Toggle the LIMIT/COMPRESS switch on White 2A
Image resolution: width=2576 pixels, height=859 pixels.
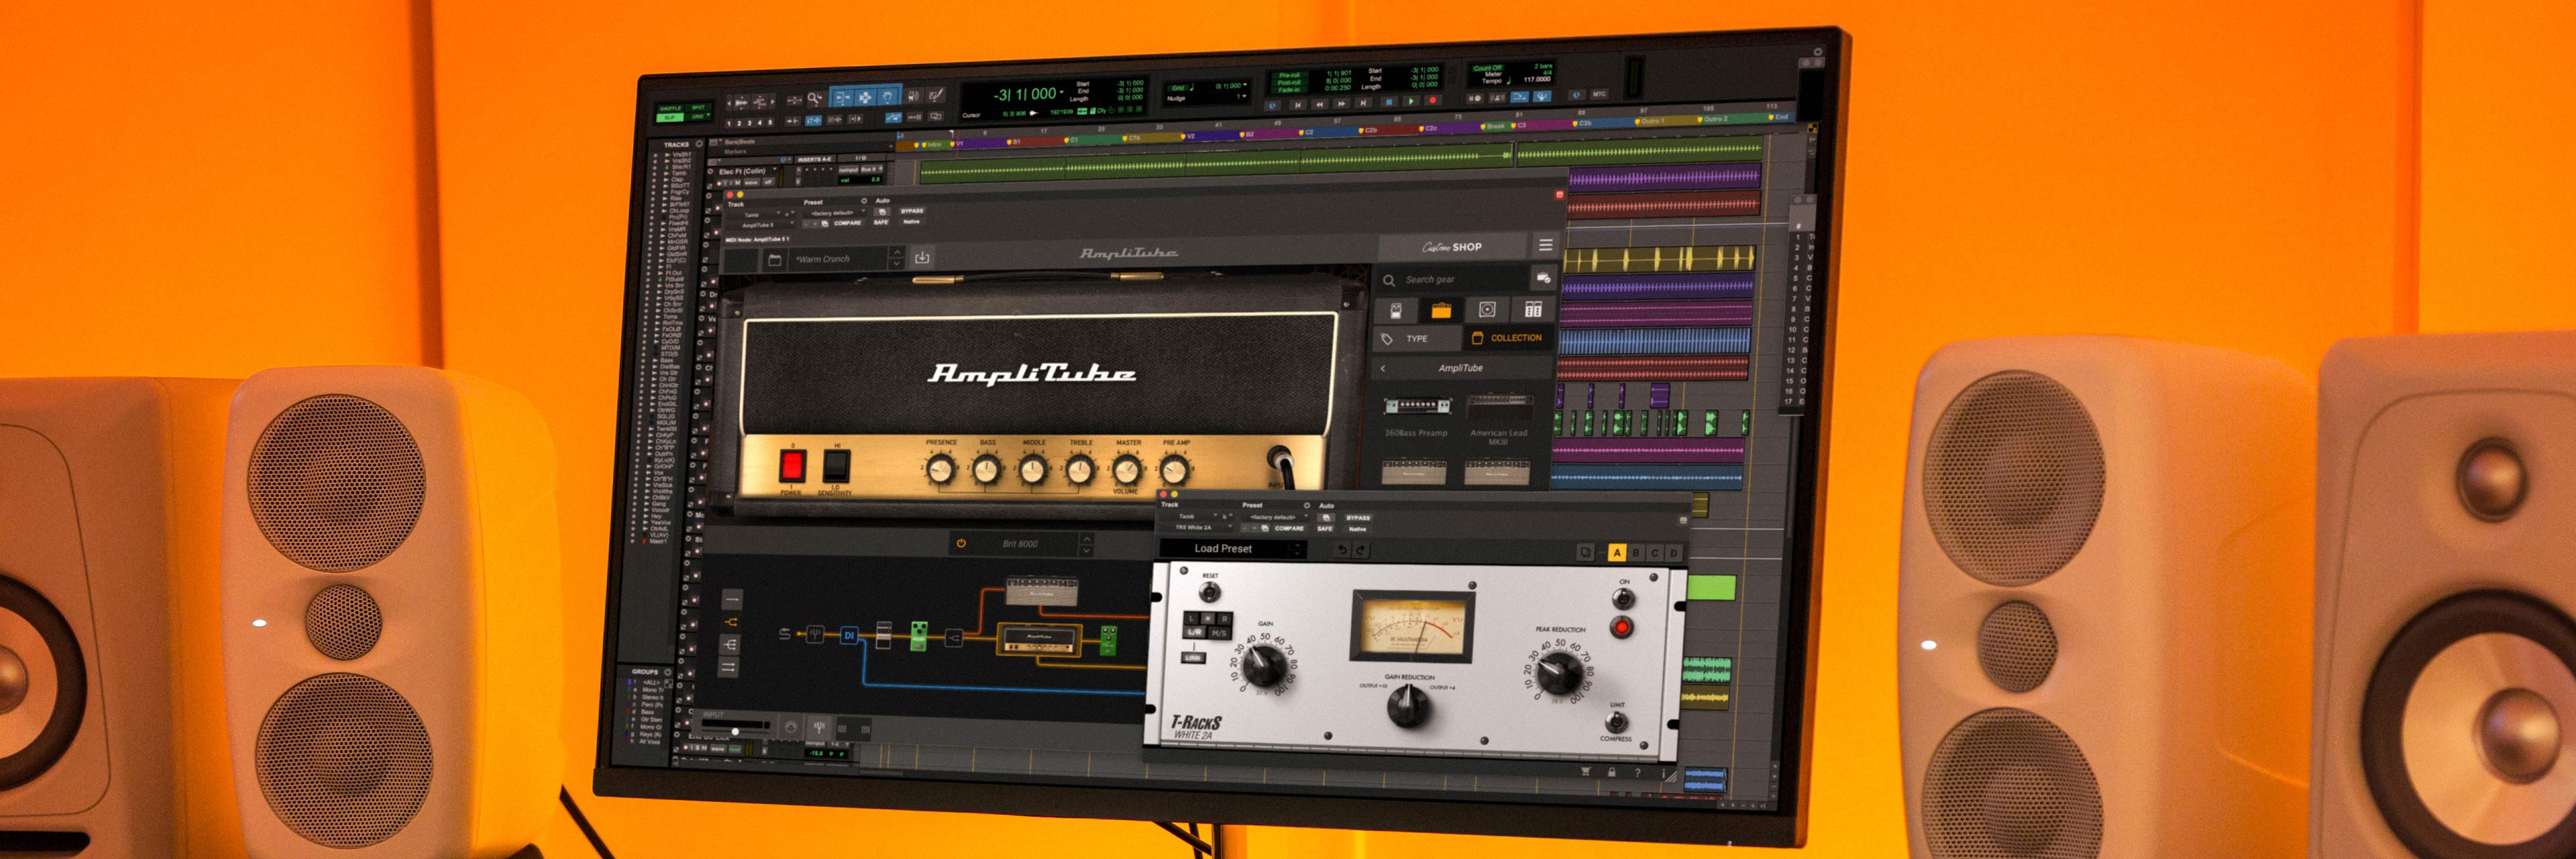(1616, 722)
